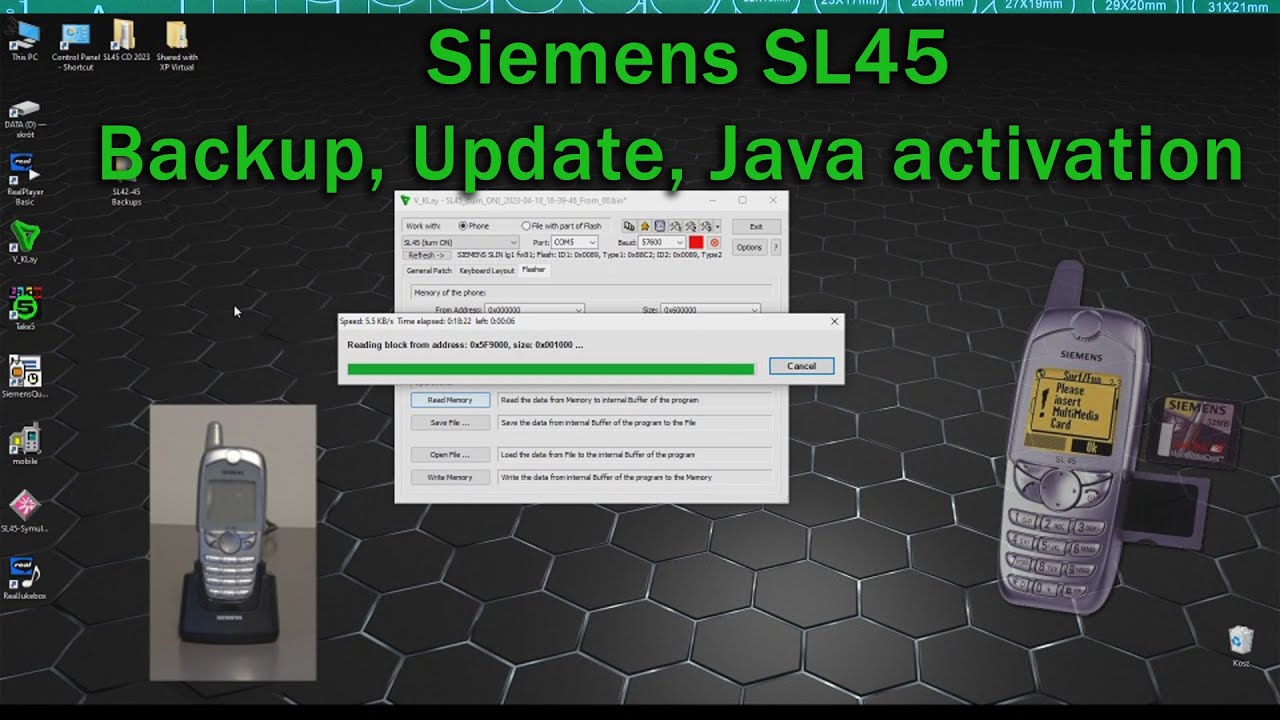Click the Read Memory button

tap(450, 400)
